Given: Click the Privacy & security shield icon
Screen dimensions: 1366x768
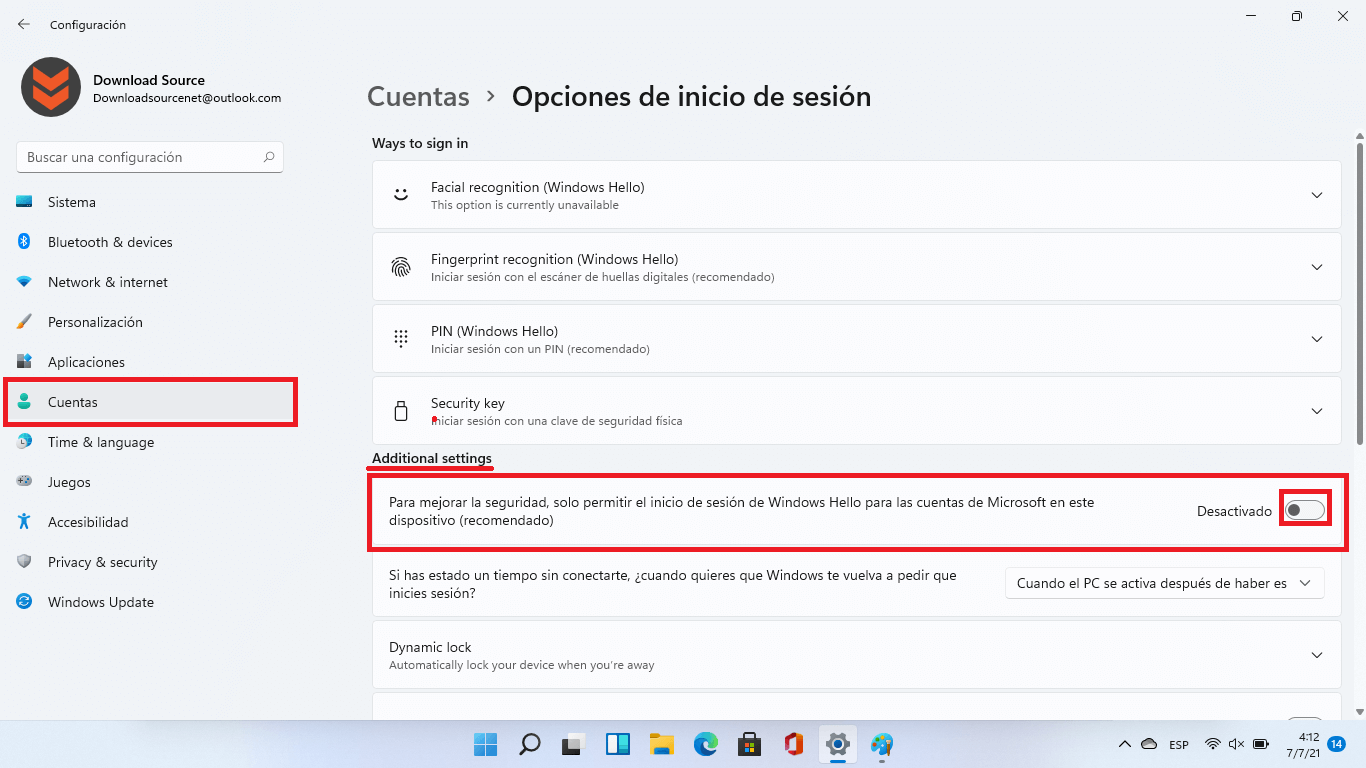Looking at the screenshot, I should coord(24,562).
